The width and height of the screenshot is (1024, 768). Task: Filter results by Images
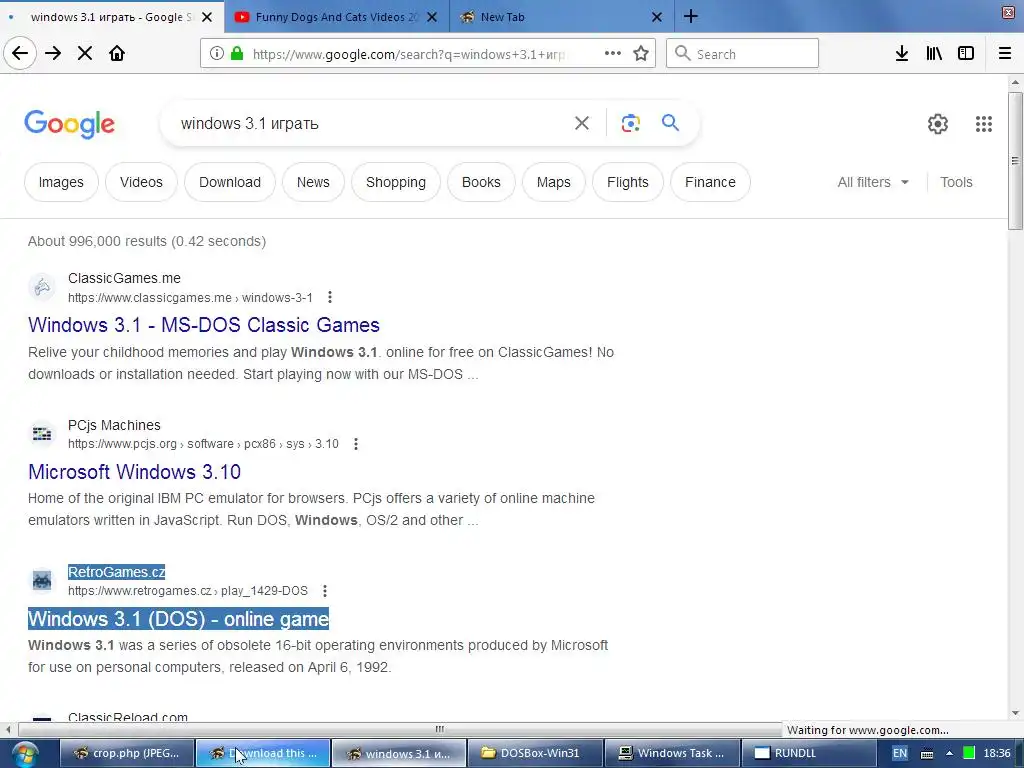[61, 182]
